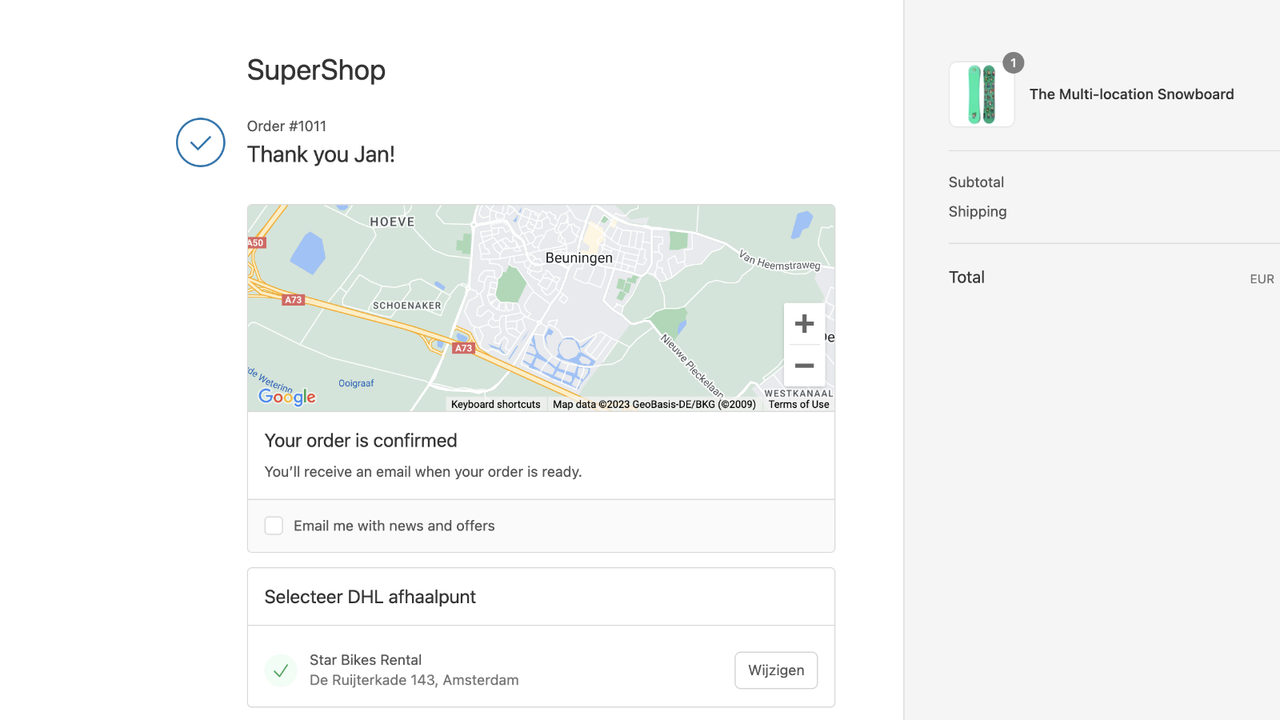Image resolution: width=1280 pixels, height=720 pixels.
Task: Click the order confirmed checkmark circle
Action: coord(200,142)
